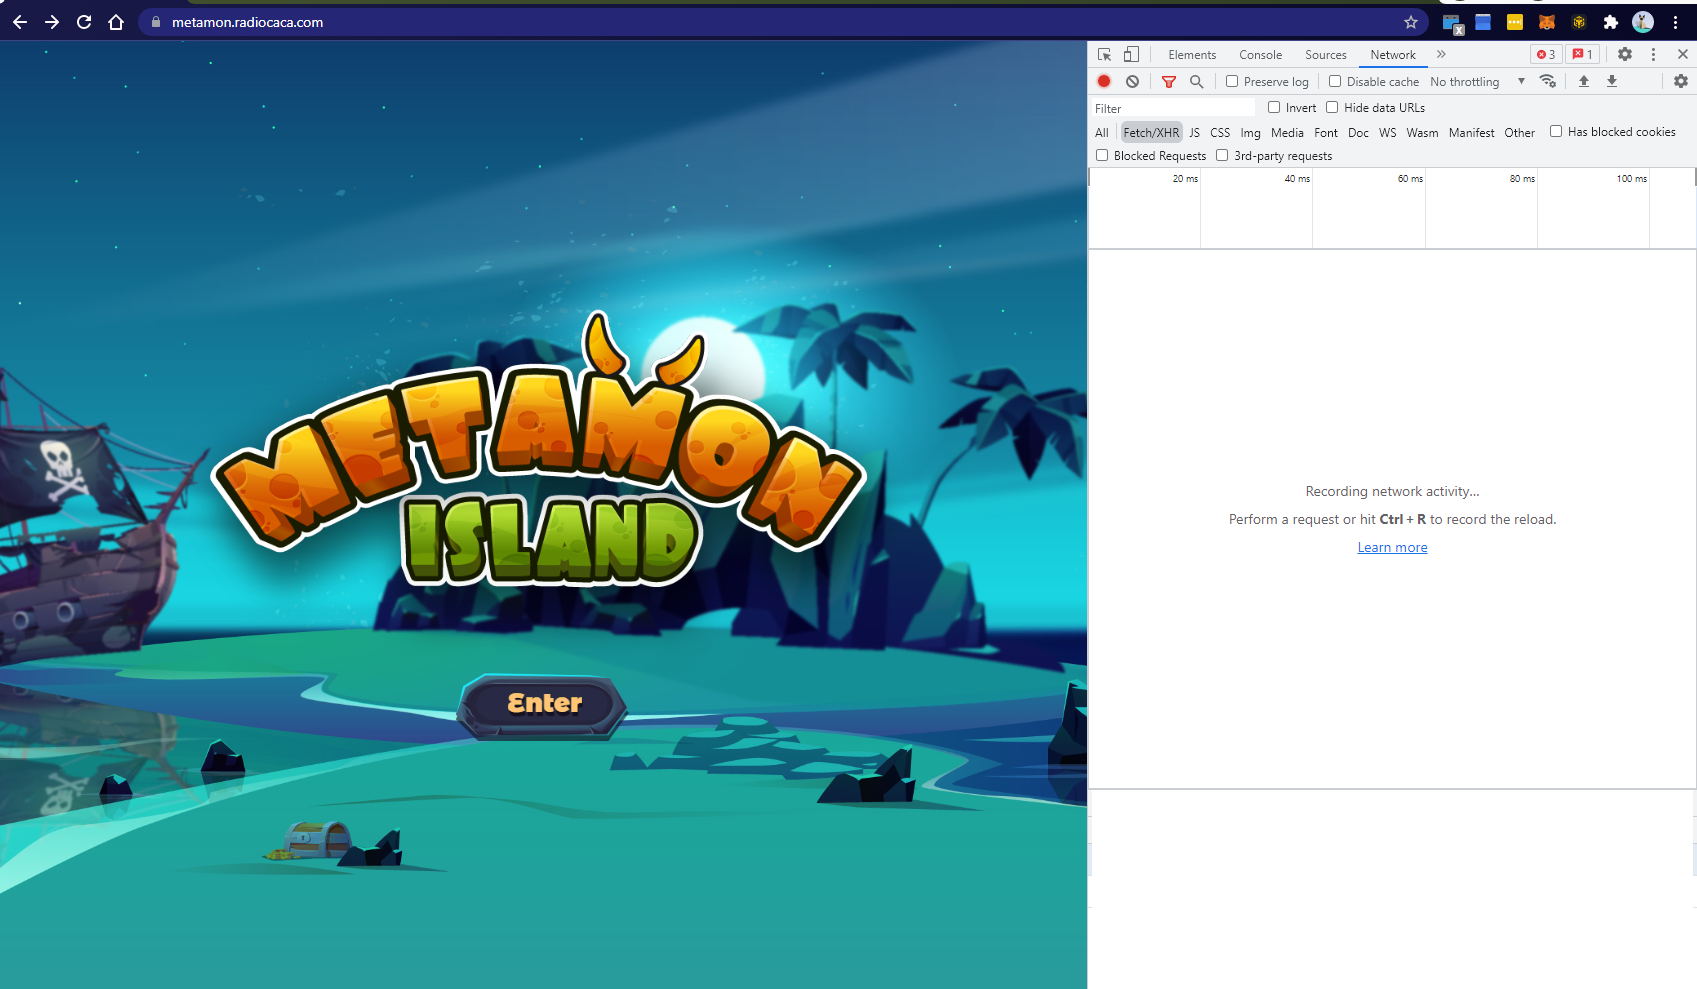
Task: Enable Disable cache checkbox
Action: [1335, 82]
